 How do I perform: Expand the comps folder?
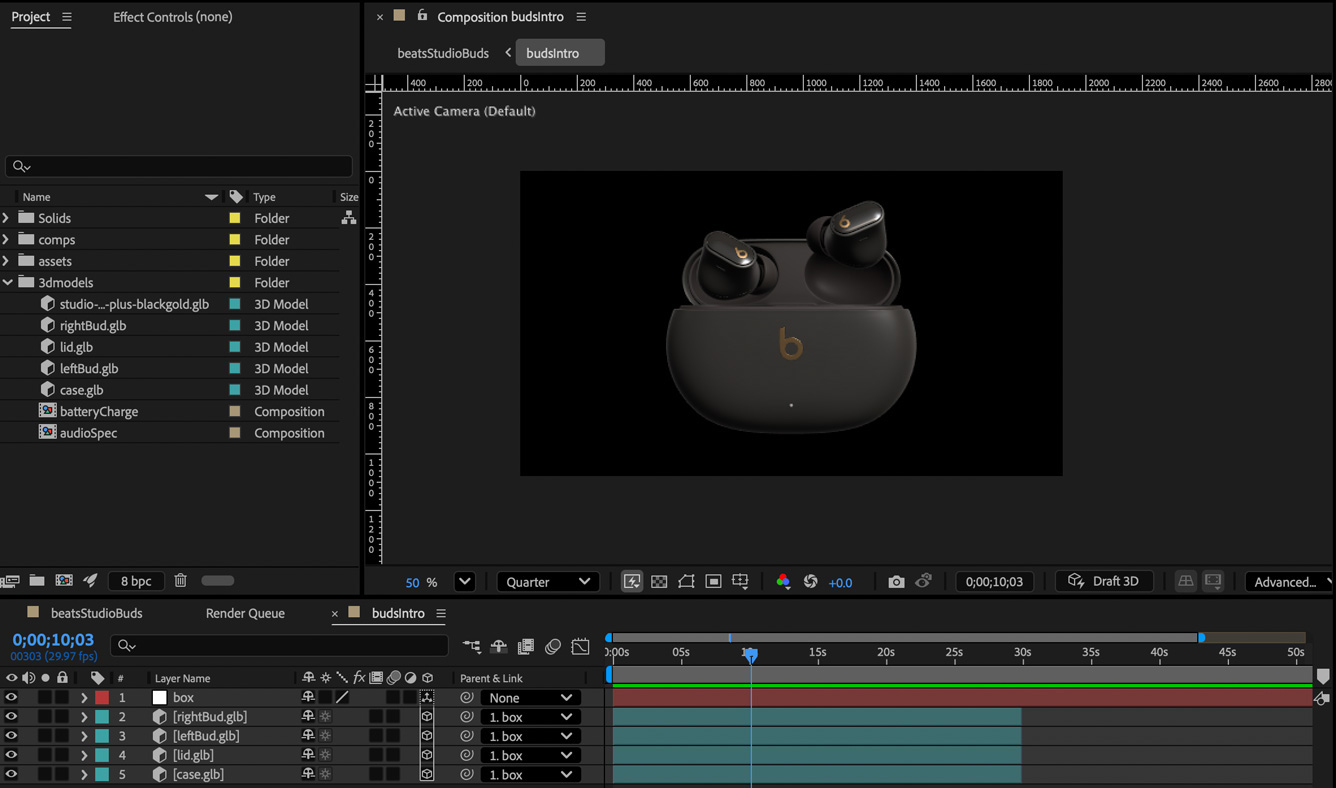(x=7, y=240)
